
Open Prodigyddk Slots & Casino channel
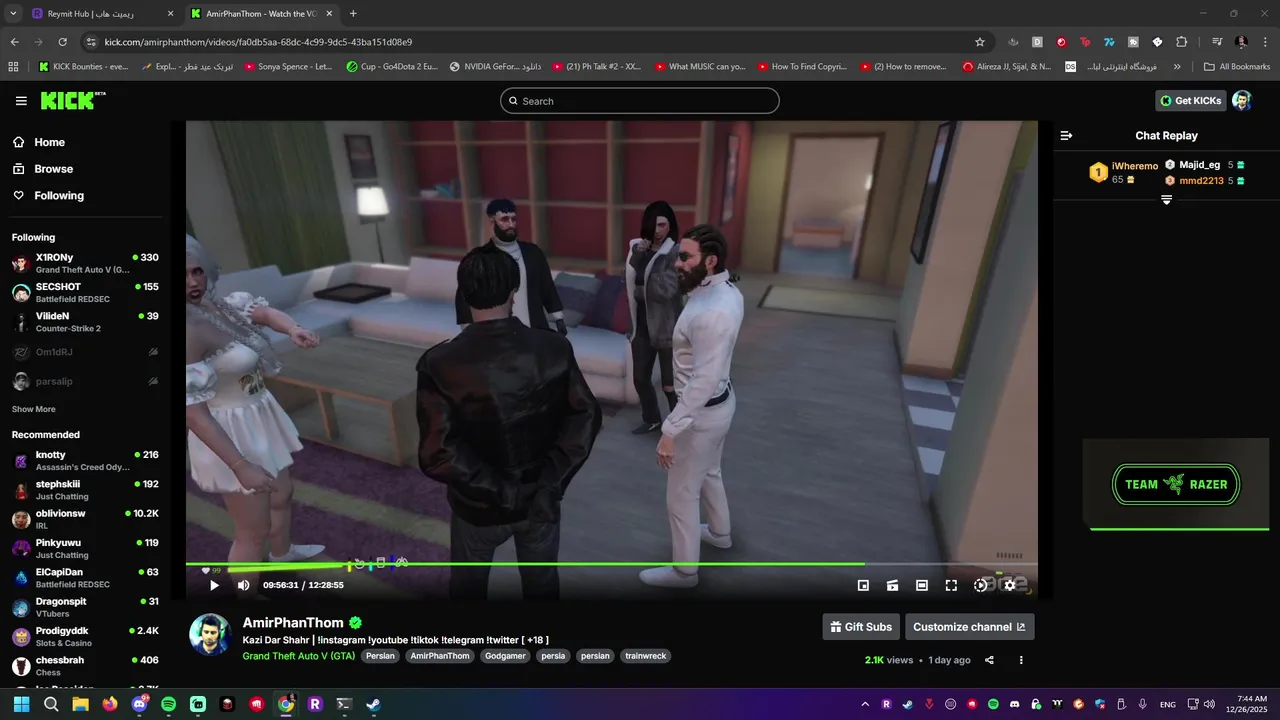tap(84, 637)
